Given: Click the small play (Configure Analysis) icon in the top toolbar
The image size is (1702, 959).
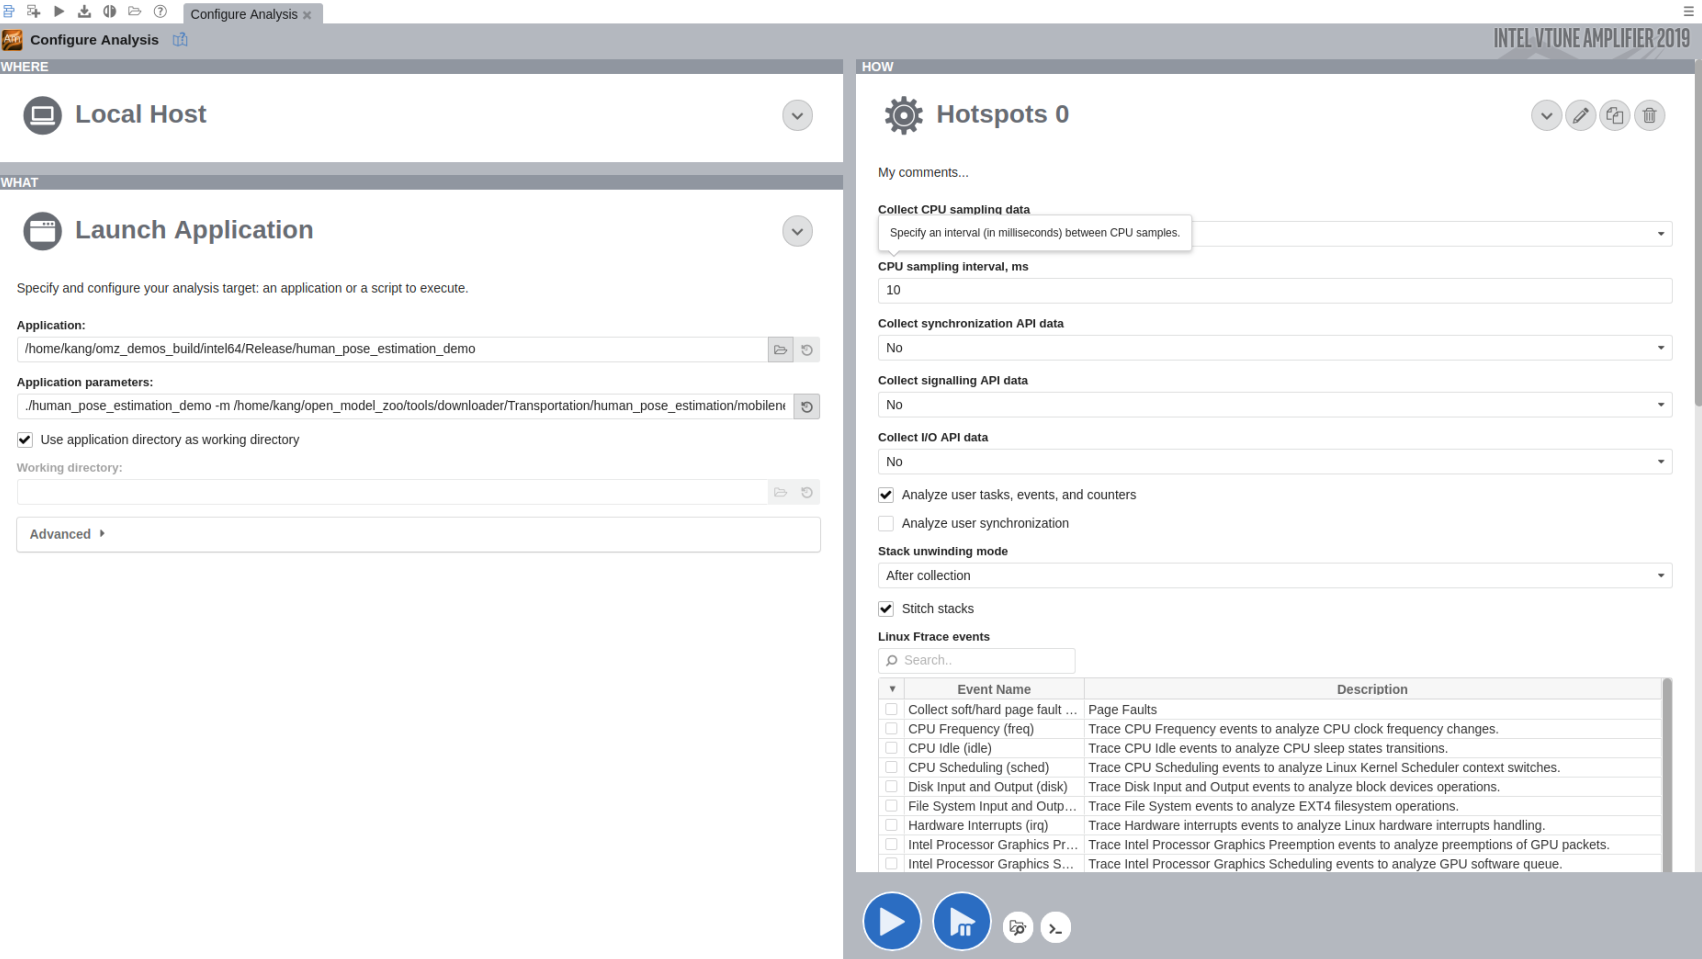Looking at the screenshot, I should click(59, 12).
